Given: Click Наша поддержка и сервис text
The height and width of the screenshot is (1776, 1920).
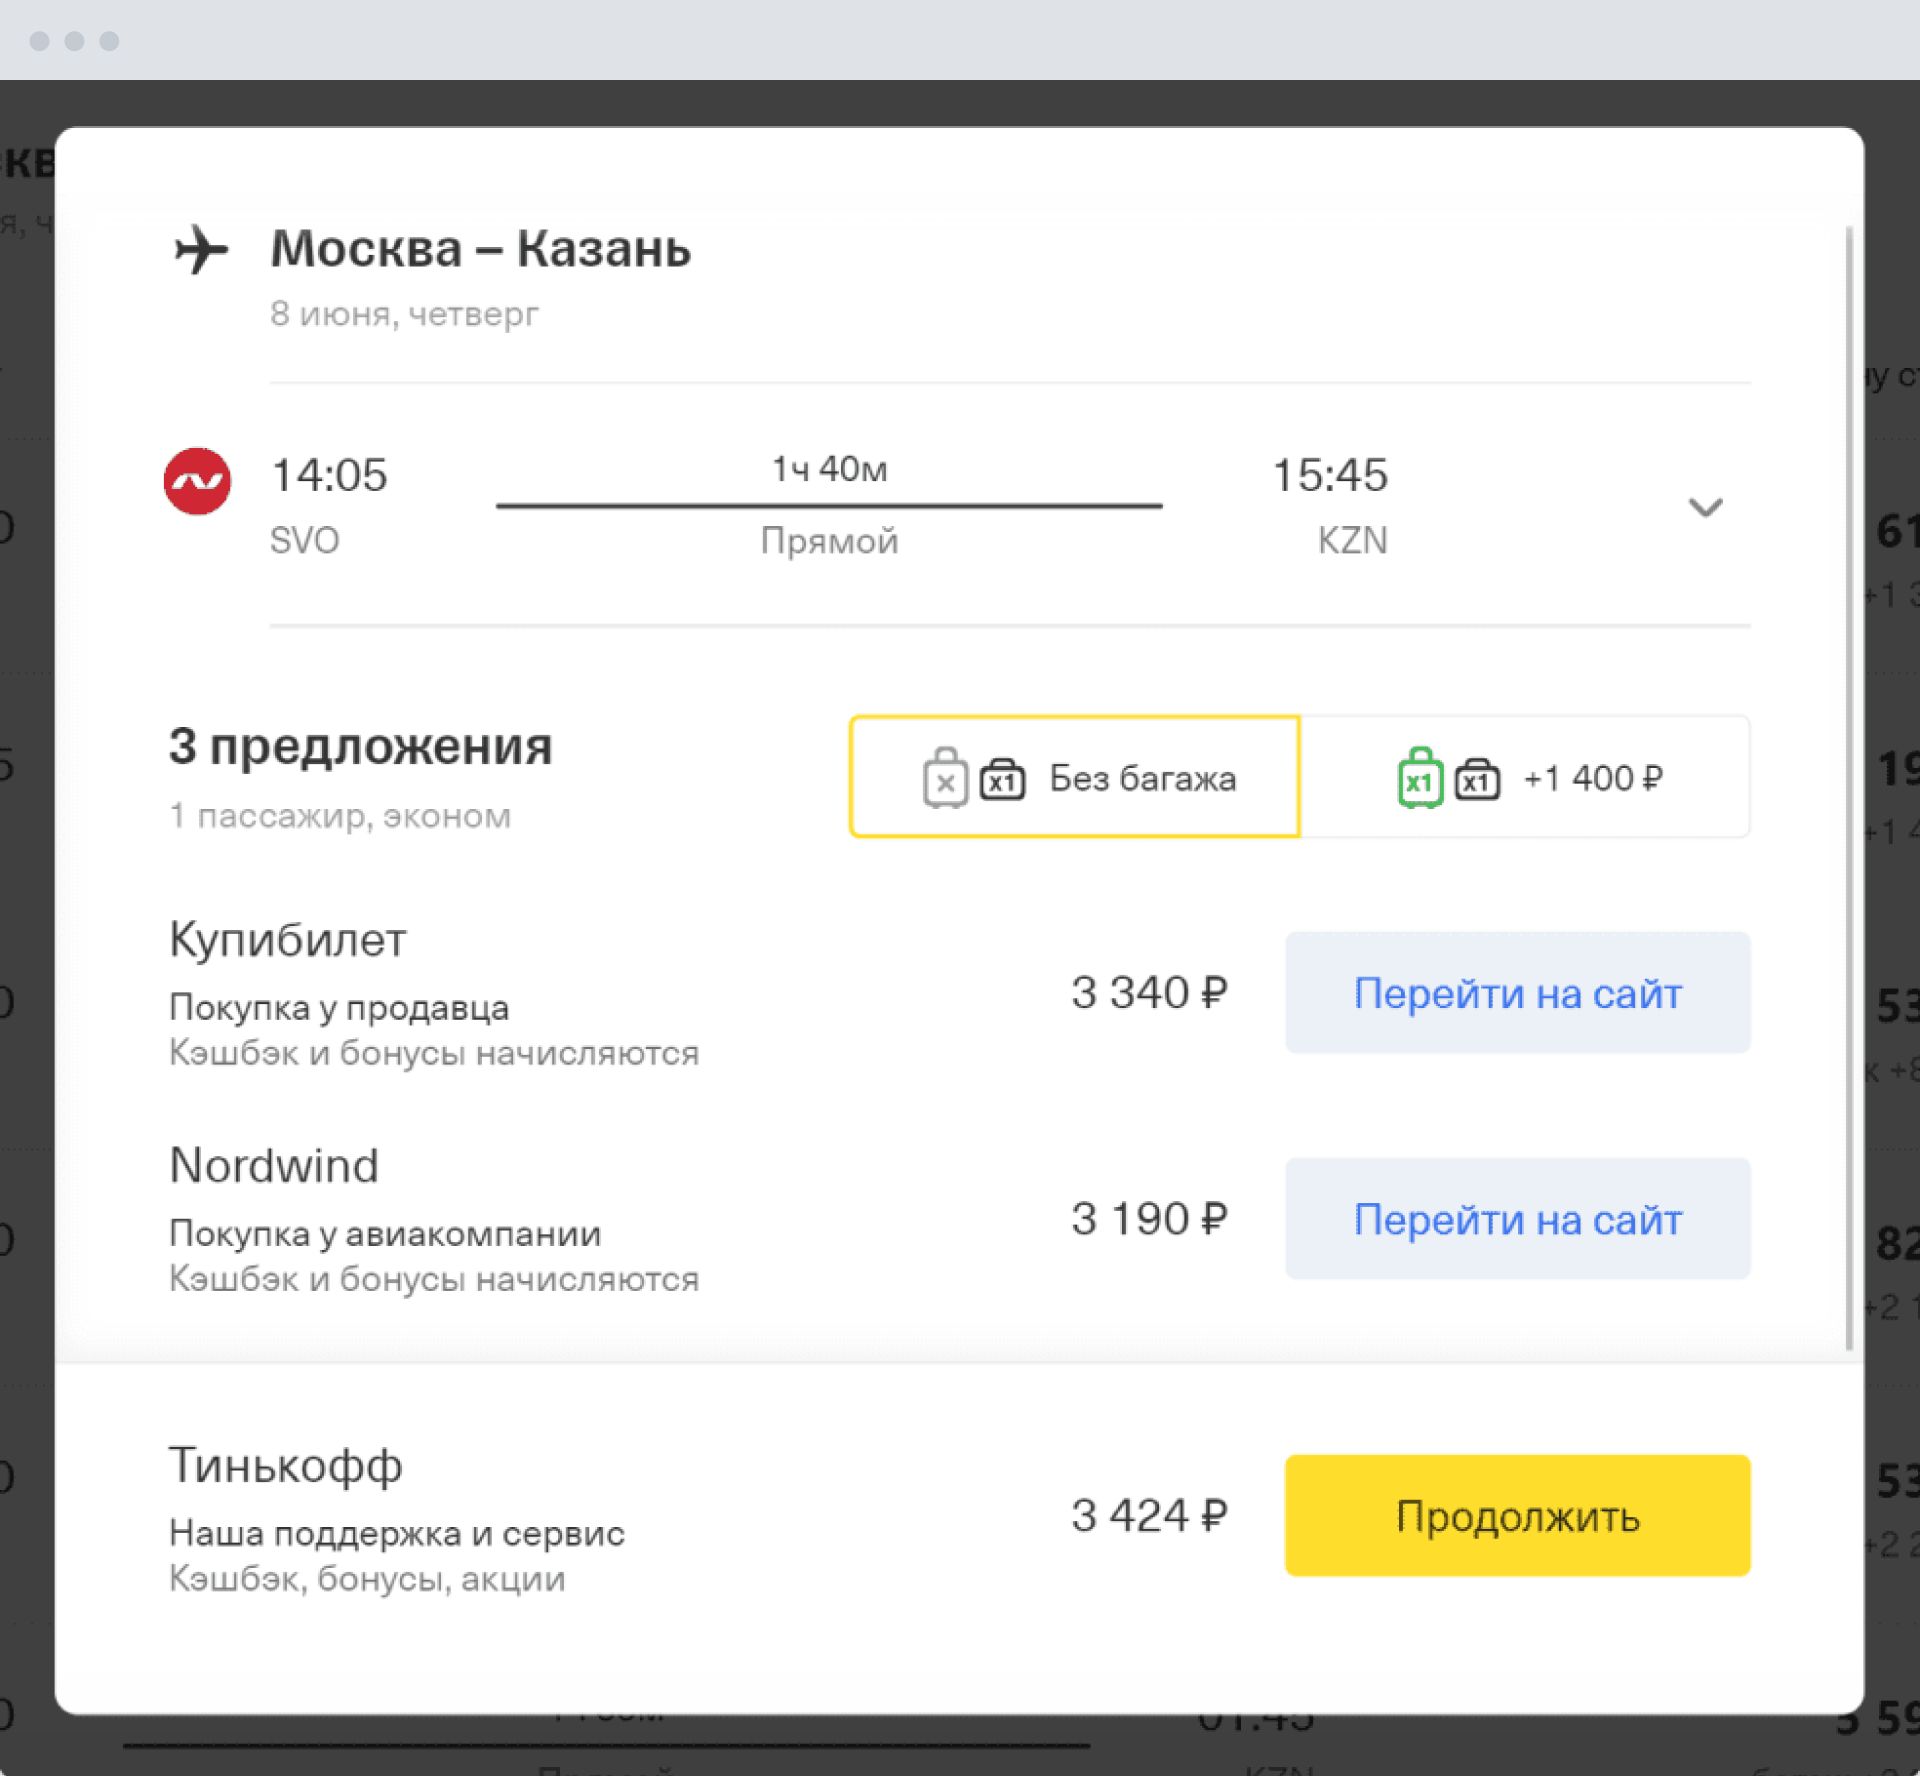Looking at the screenshot, I should [397, 1533].
